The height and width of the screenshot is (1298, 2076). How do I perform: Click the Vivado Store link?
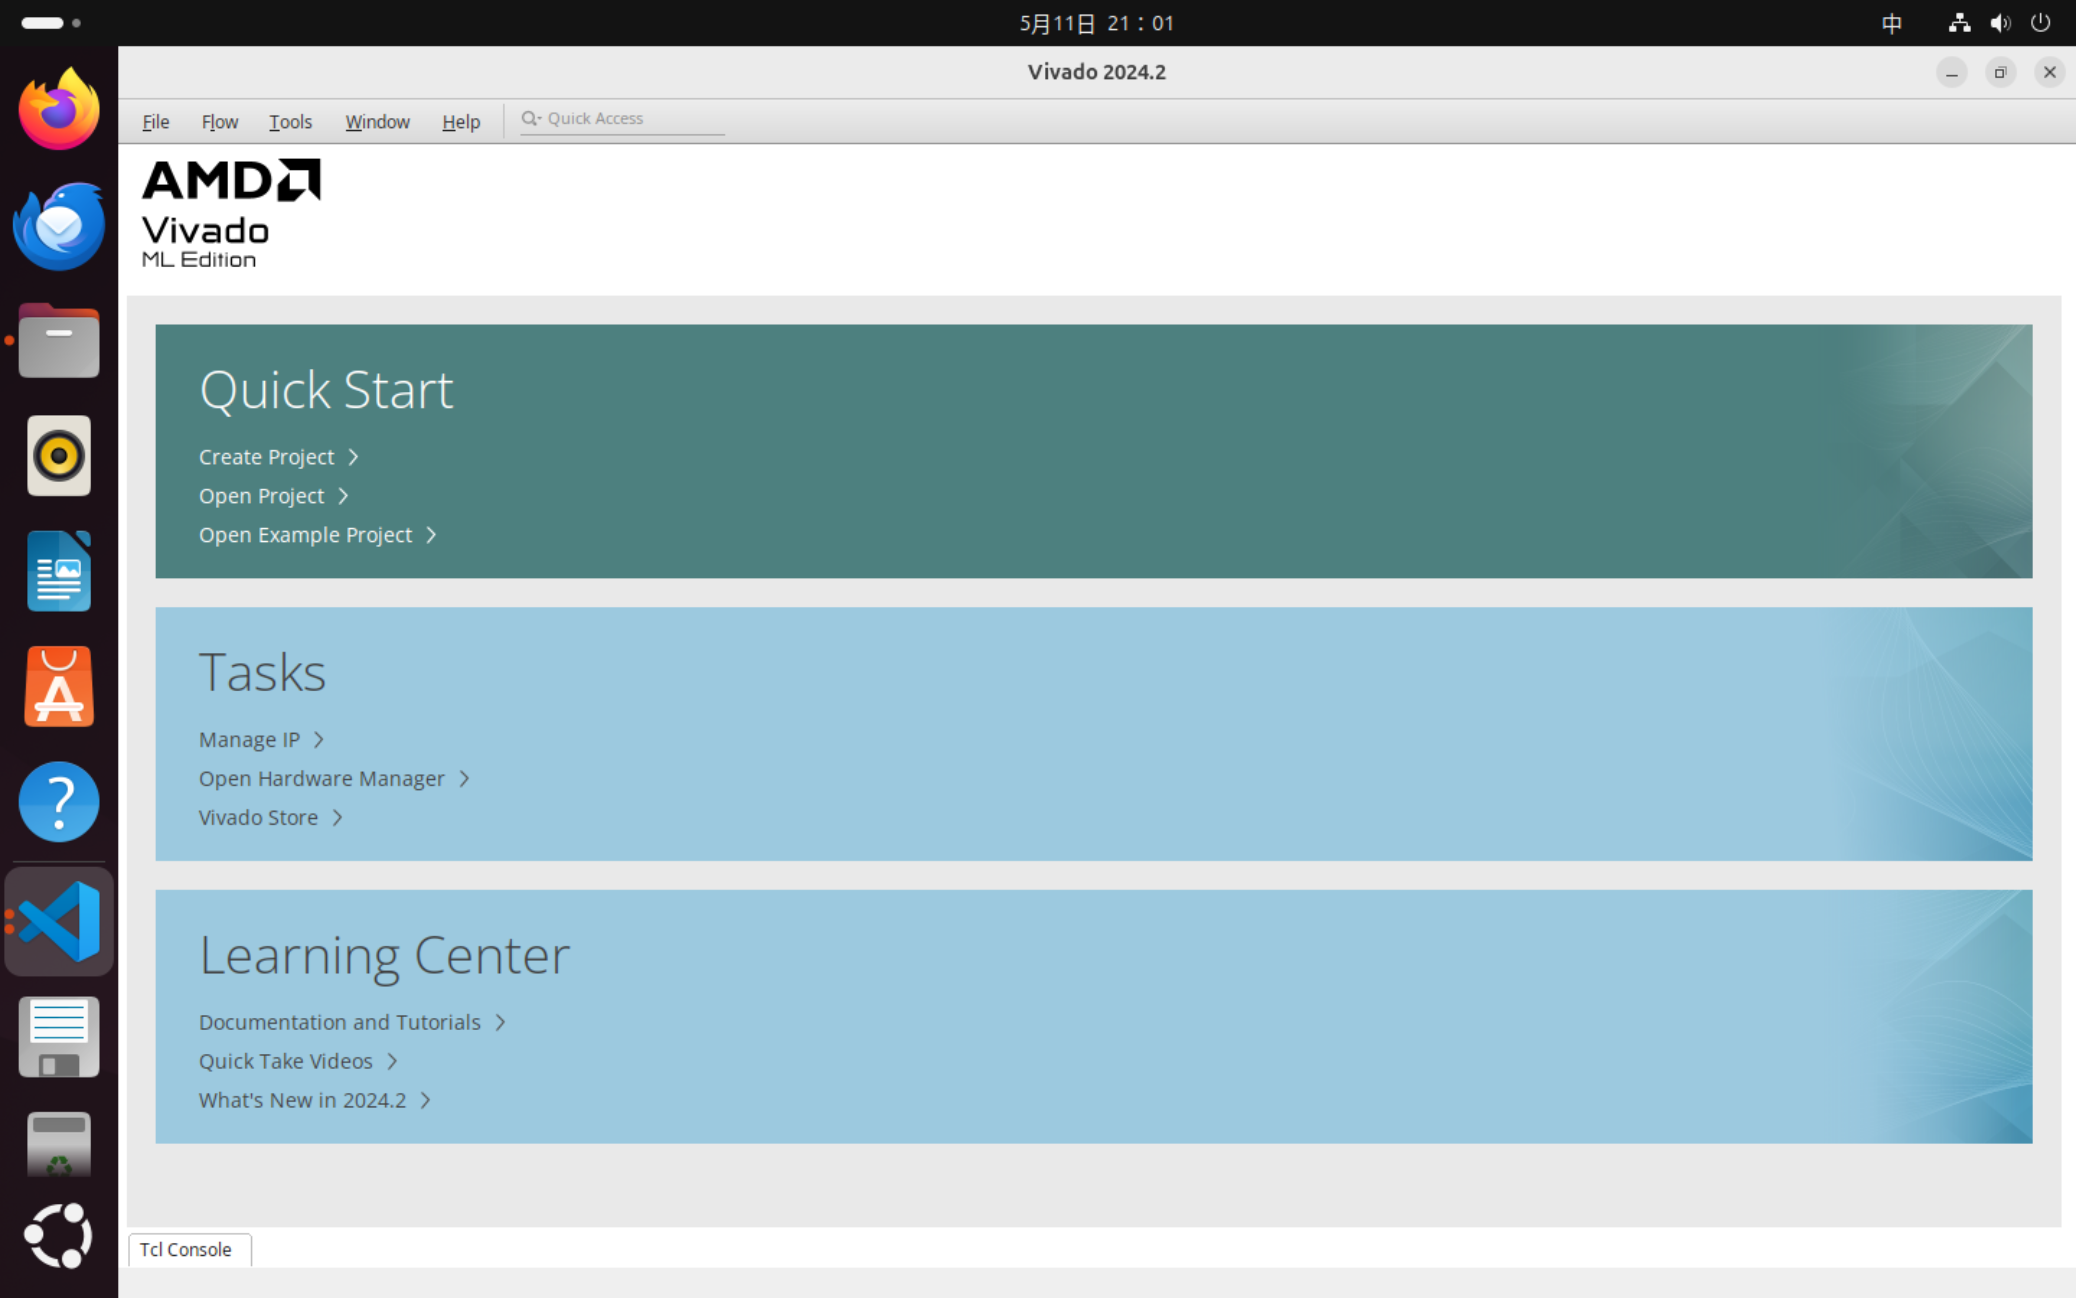[258, 817]
